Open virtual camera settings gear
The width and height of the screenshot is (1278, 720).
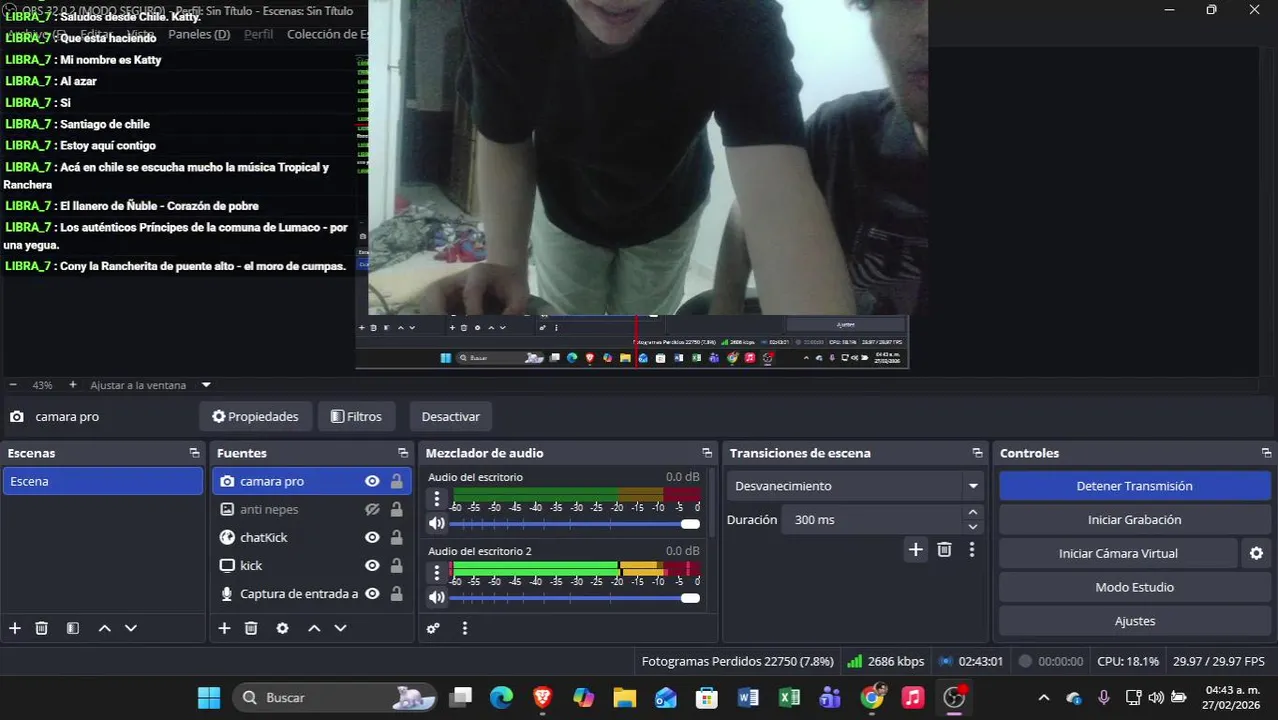tap(1257, 553)
